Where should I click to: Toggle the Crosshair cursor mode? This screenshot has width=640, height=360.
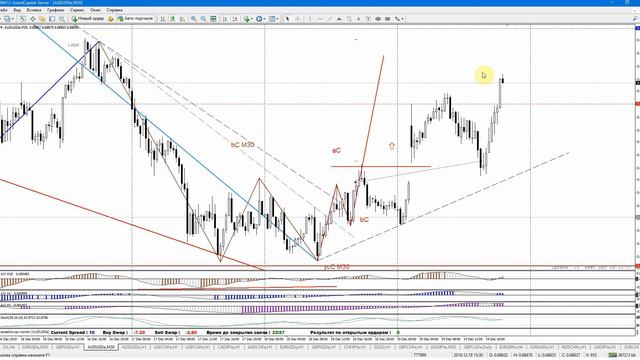pyautogui.click(x=298, y=19)
